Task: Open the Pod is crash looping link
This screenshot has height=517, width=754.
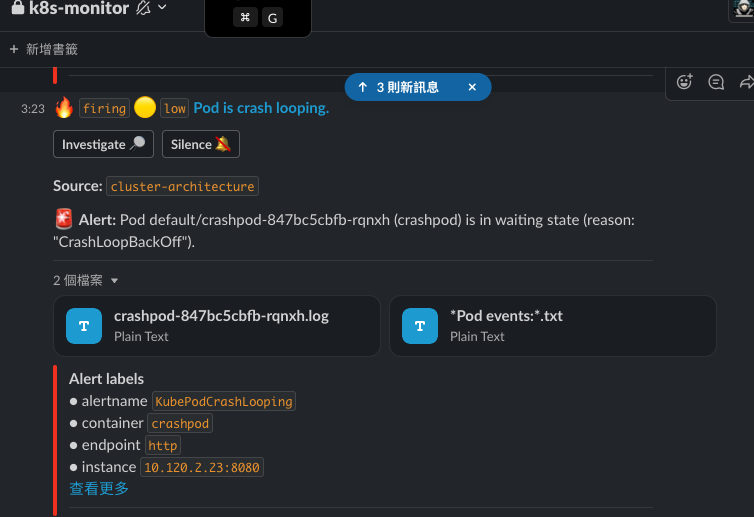Action: pyautogui.click(x=261, y=108)
